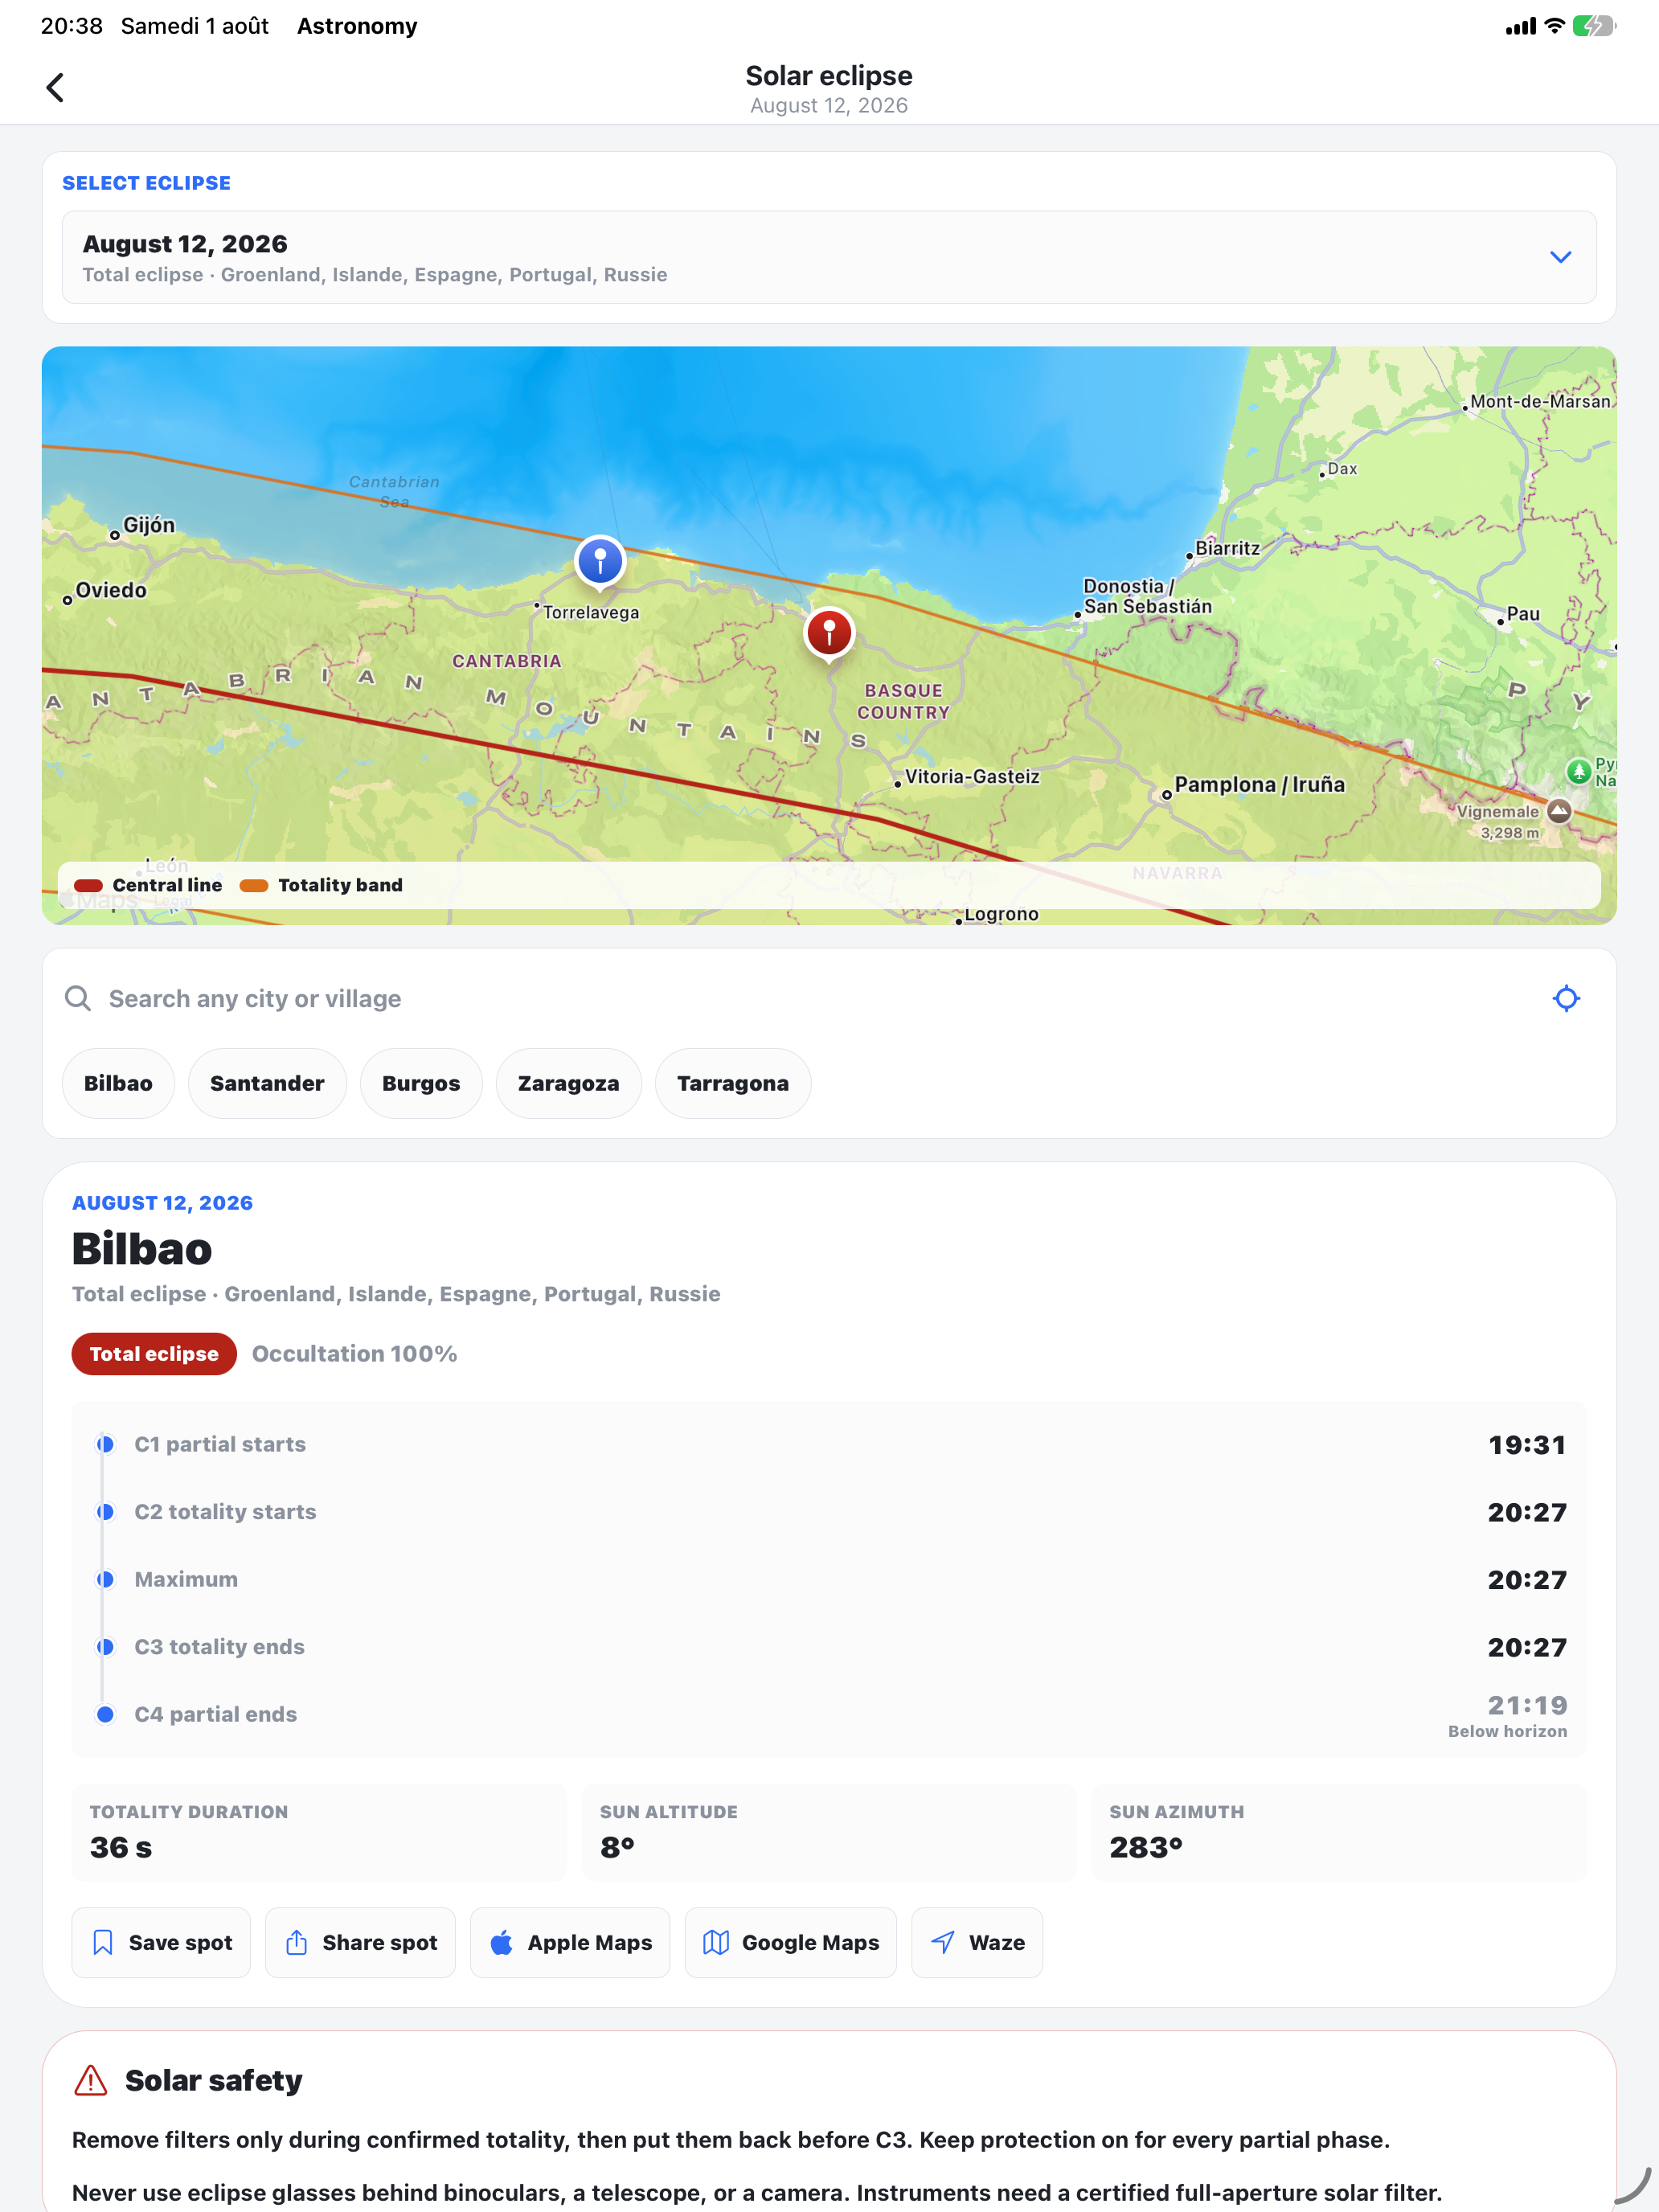Screen dimensions: 1659x2212
Task: Tap the 21:19 Below horizon time
Action: point(1508,1715)
